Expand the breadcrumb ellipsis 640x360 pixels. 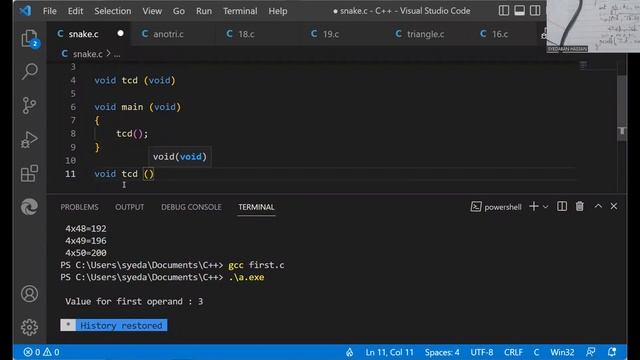[117, 54]
